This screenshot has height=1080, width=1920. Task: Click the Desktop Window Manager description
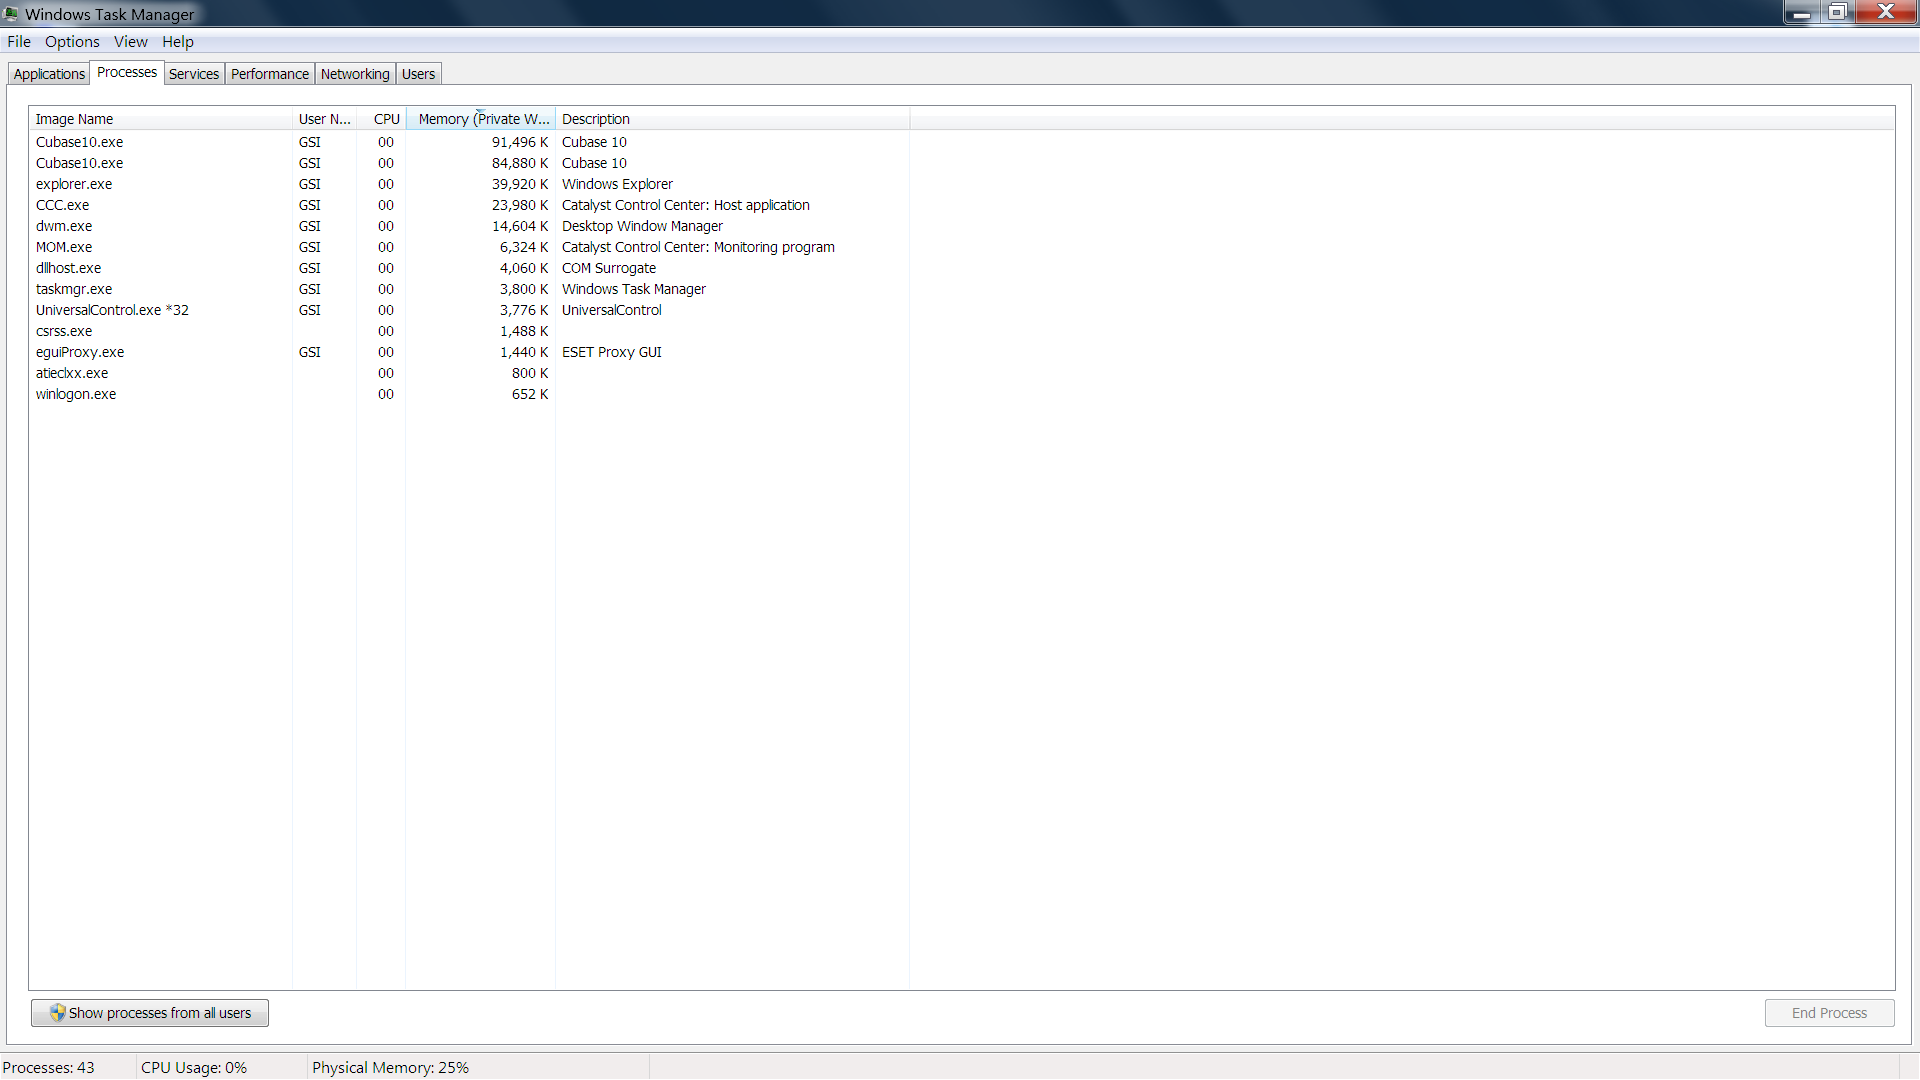(x=642, y=226)
